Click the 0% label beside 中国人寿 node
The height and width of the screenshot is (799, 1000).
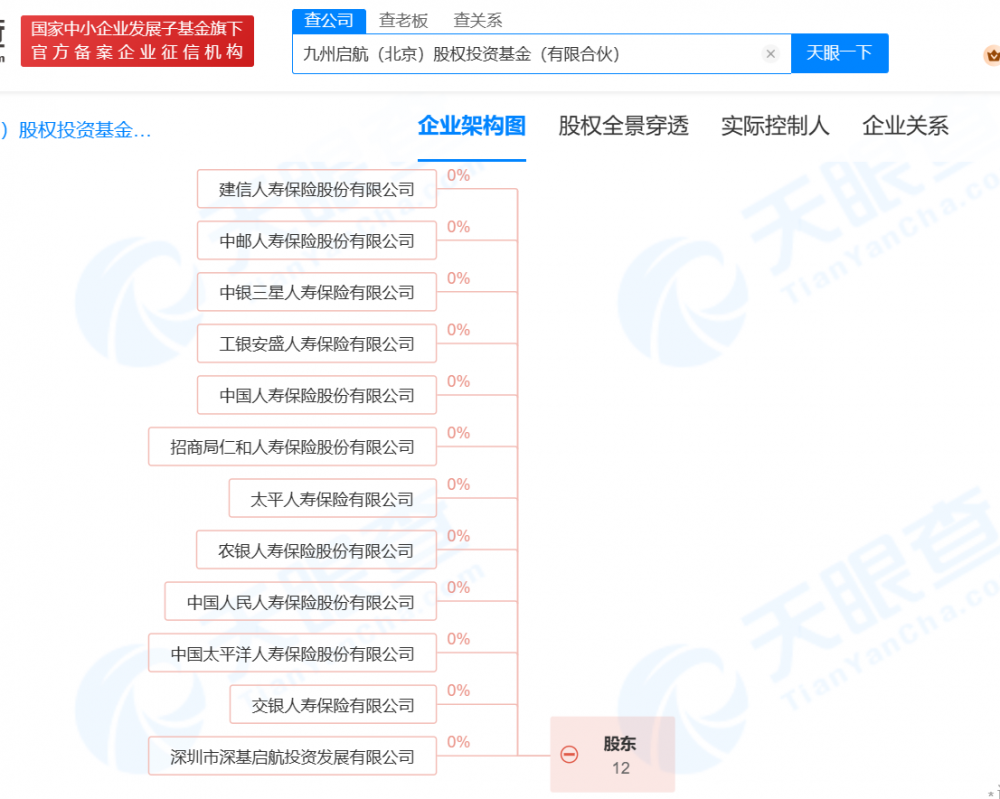tap(459, 381)
